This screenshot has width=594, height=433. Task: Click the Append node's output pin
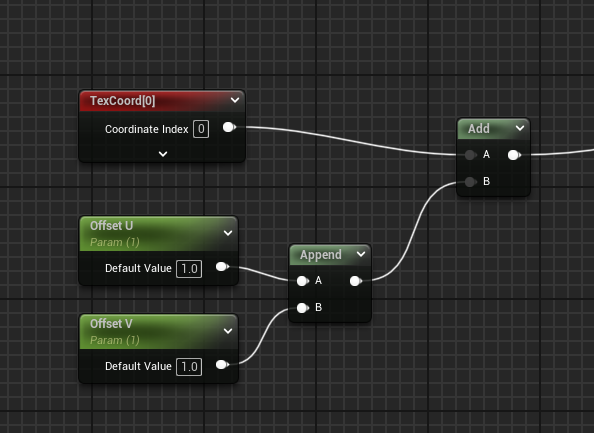point(356,281)
